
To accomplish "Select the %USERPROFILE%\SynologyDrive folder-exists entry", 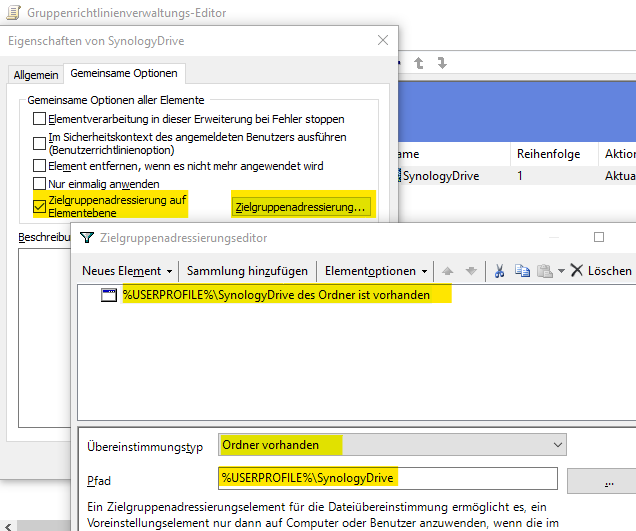I will [x=276, y=295].
